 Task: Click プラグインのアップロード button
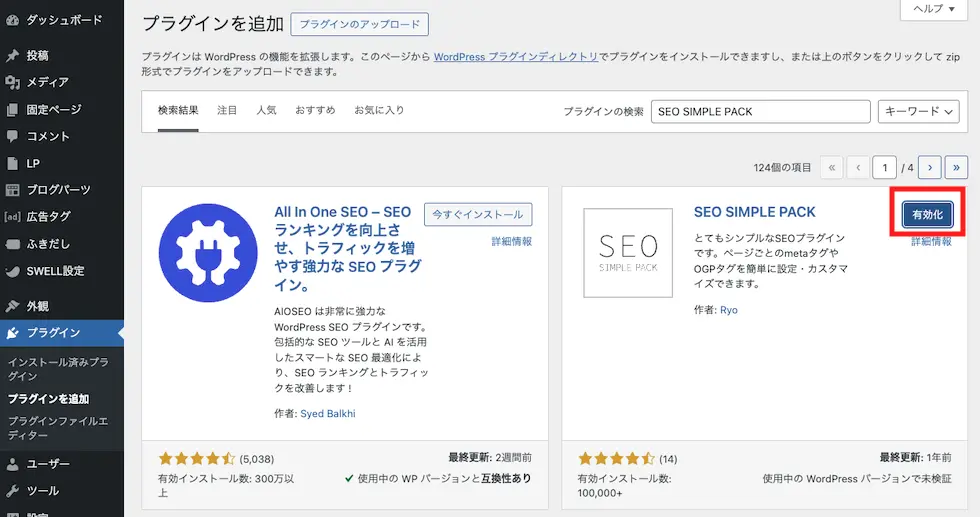(359, 24)
